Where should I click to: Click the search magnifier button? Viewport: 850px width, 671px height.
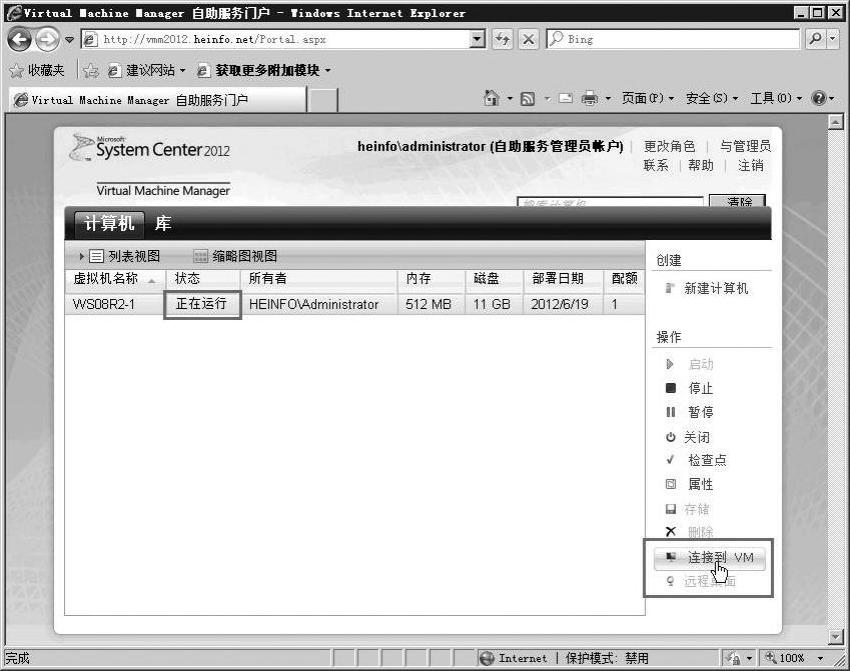(x=815, y=39)
